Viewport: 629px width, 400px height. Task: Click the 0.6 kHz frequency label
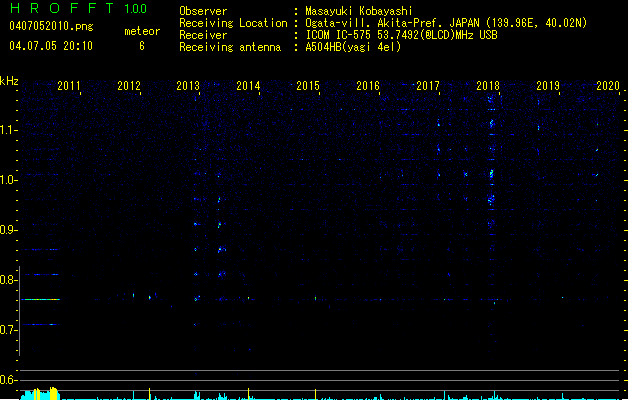pos(9,380)
